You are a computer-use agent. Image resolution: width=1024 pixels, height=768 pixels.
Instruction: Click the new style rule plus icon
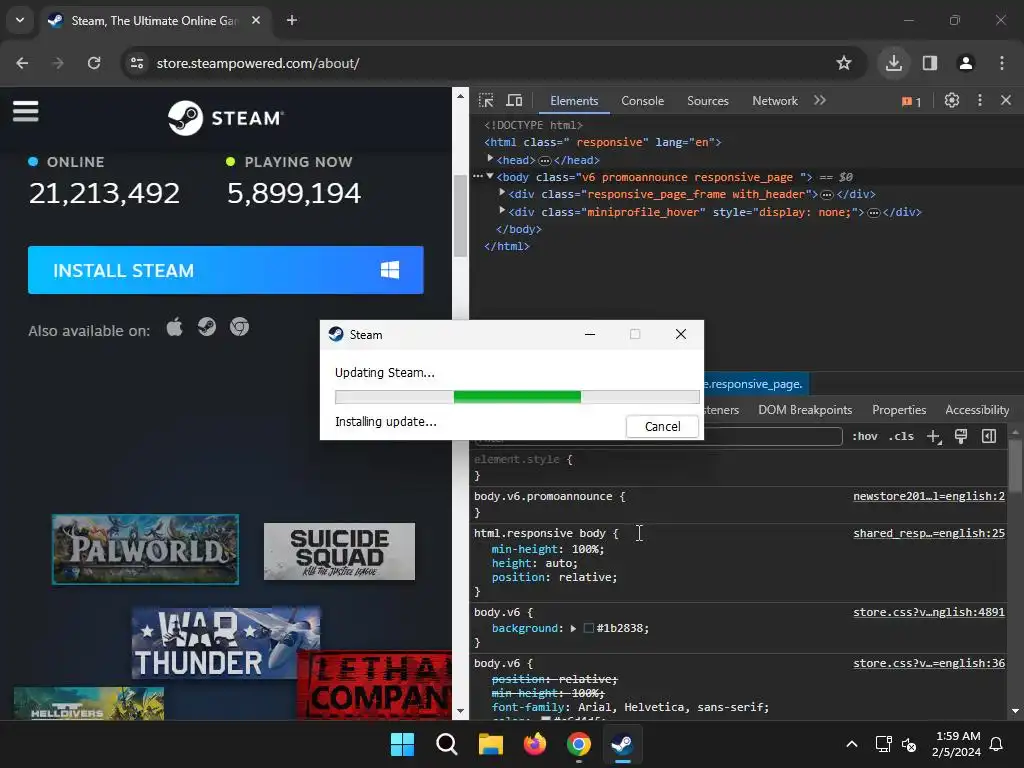point(934,436)
